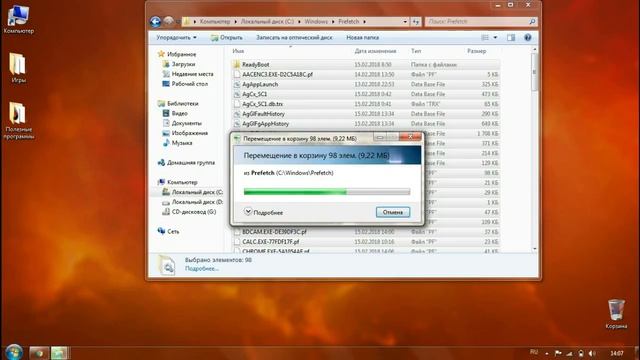This screenshot has width=640, height=360.
Task: Open the address bar history dropdown
Action: pos(405,22)
